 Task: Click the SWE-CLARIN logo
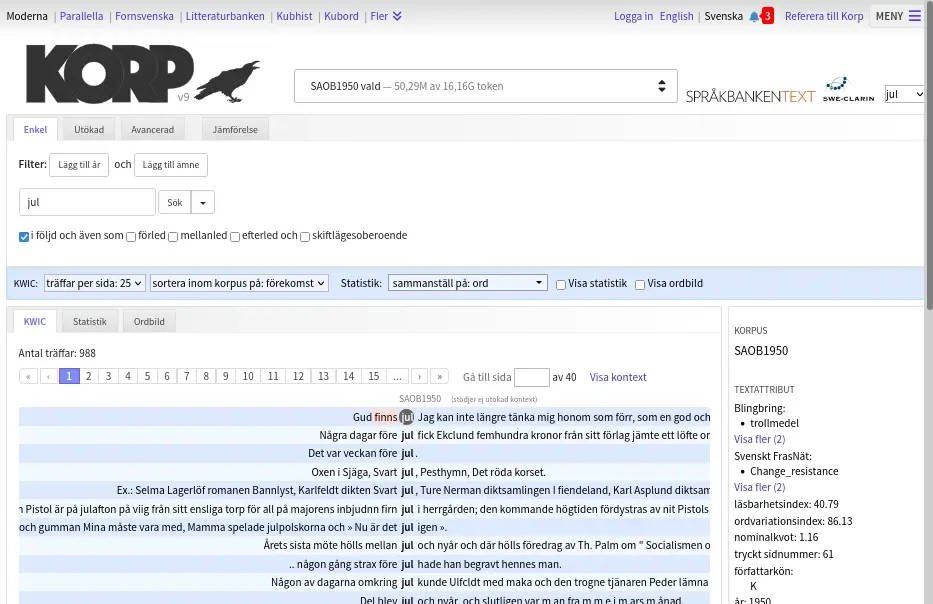(848, 88)
